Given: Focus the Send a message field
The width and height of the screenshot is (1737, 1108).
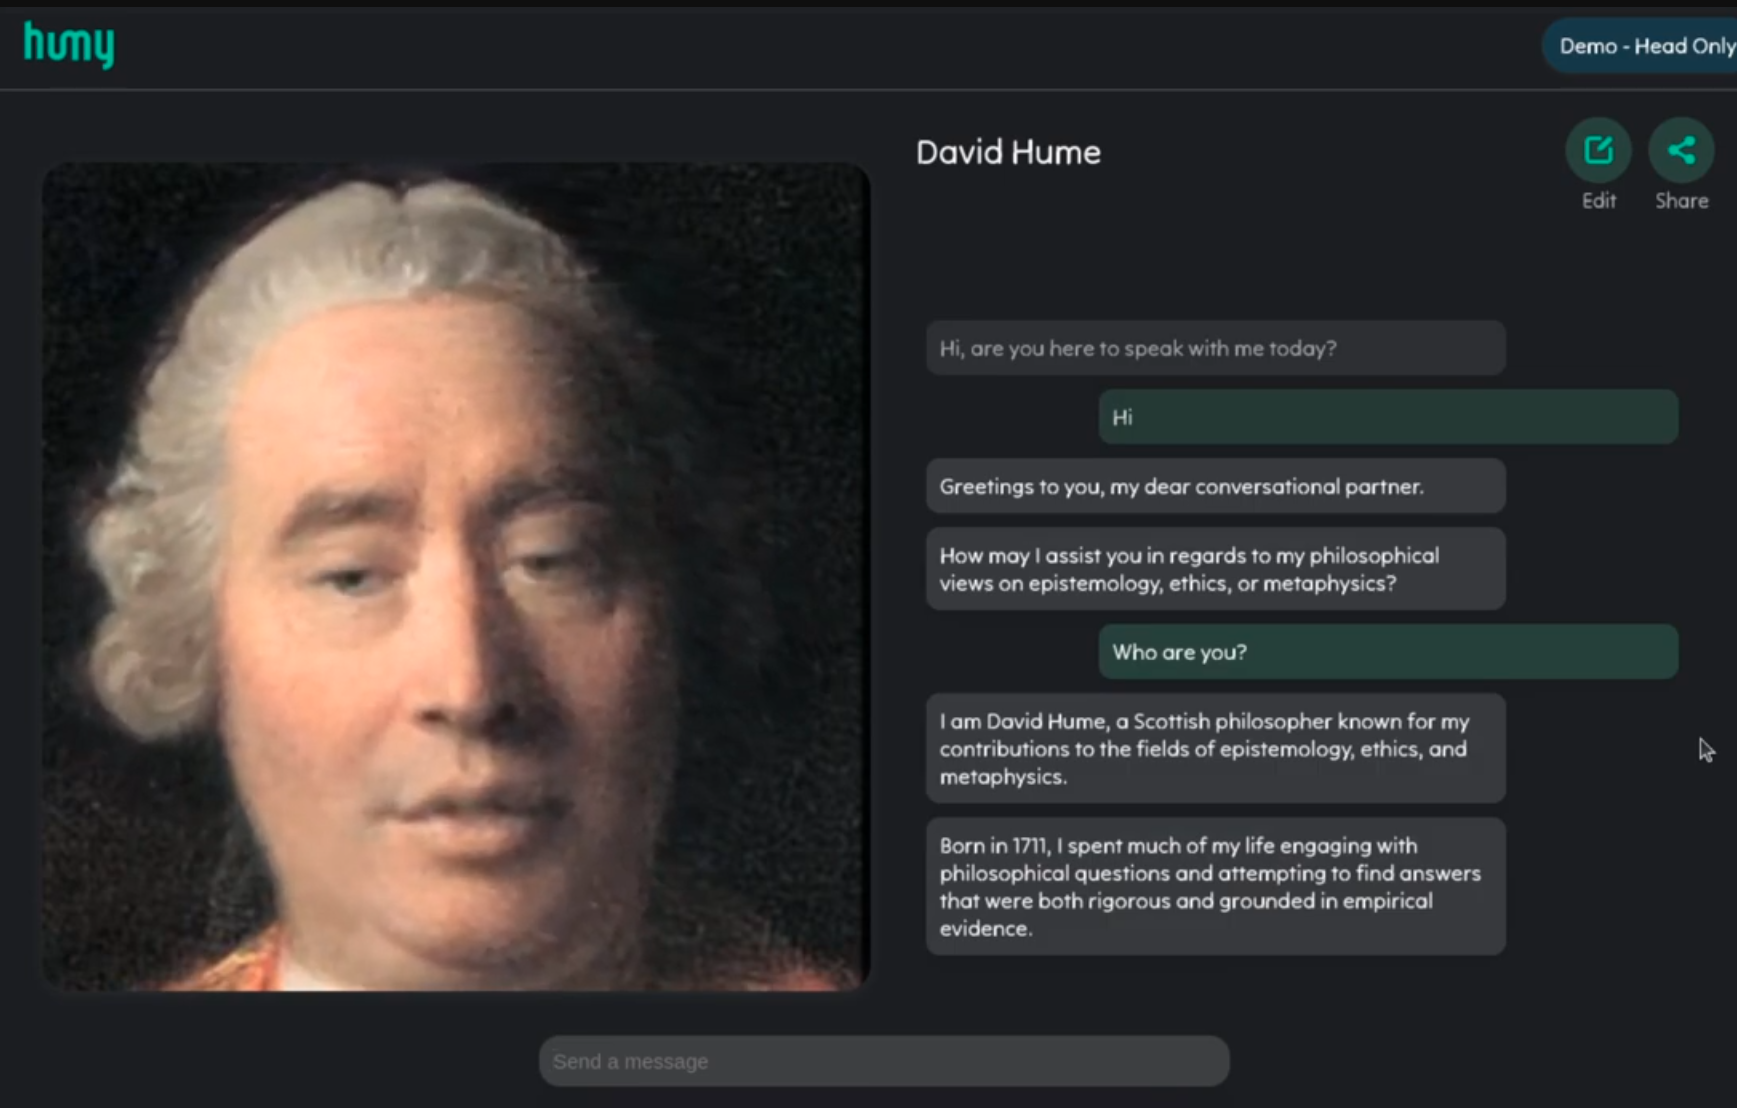Looking at the screenshot, I should [x=884, y=1061].
